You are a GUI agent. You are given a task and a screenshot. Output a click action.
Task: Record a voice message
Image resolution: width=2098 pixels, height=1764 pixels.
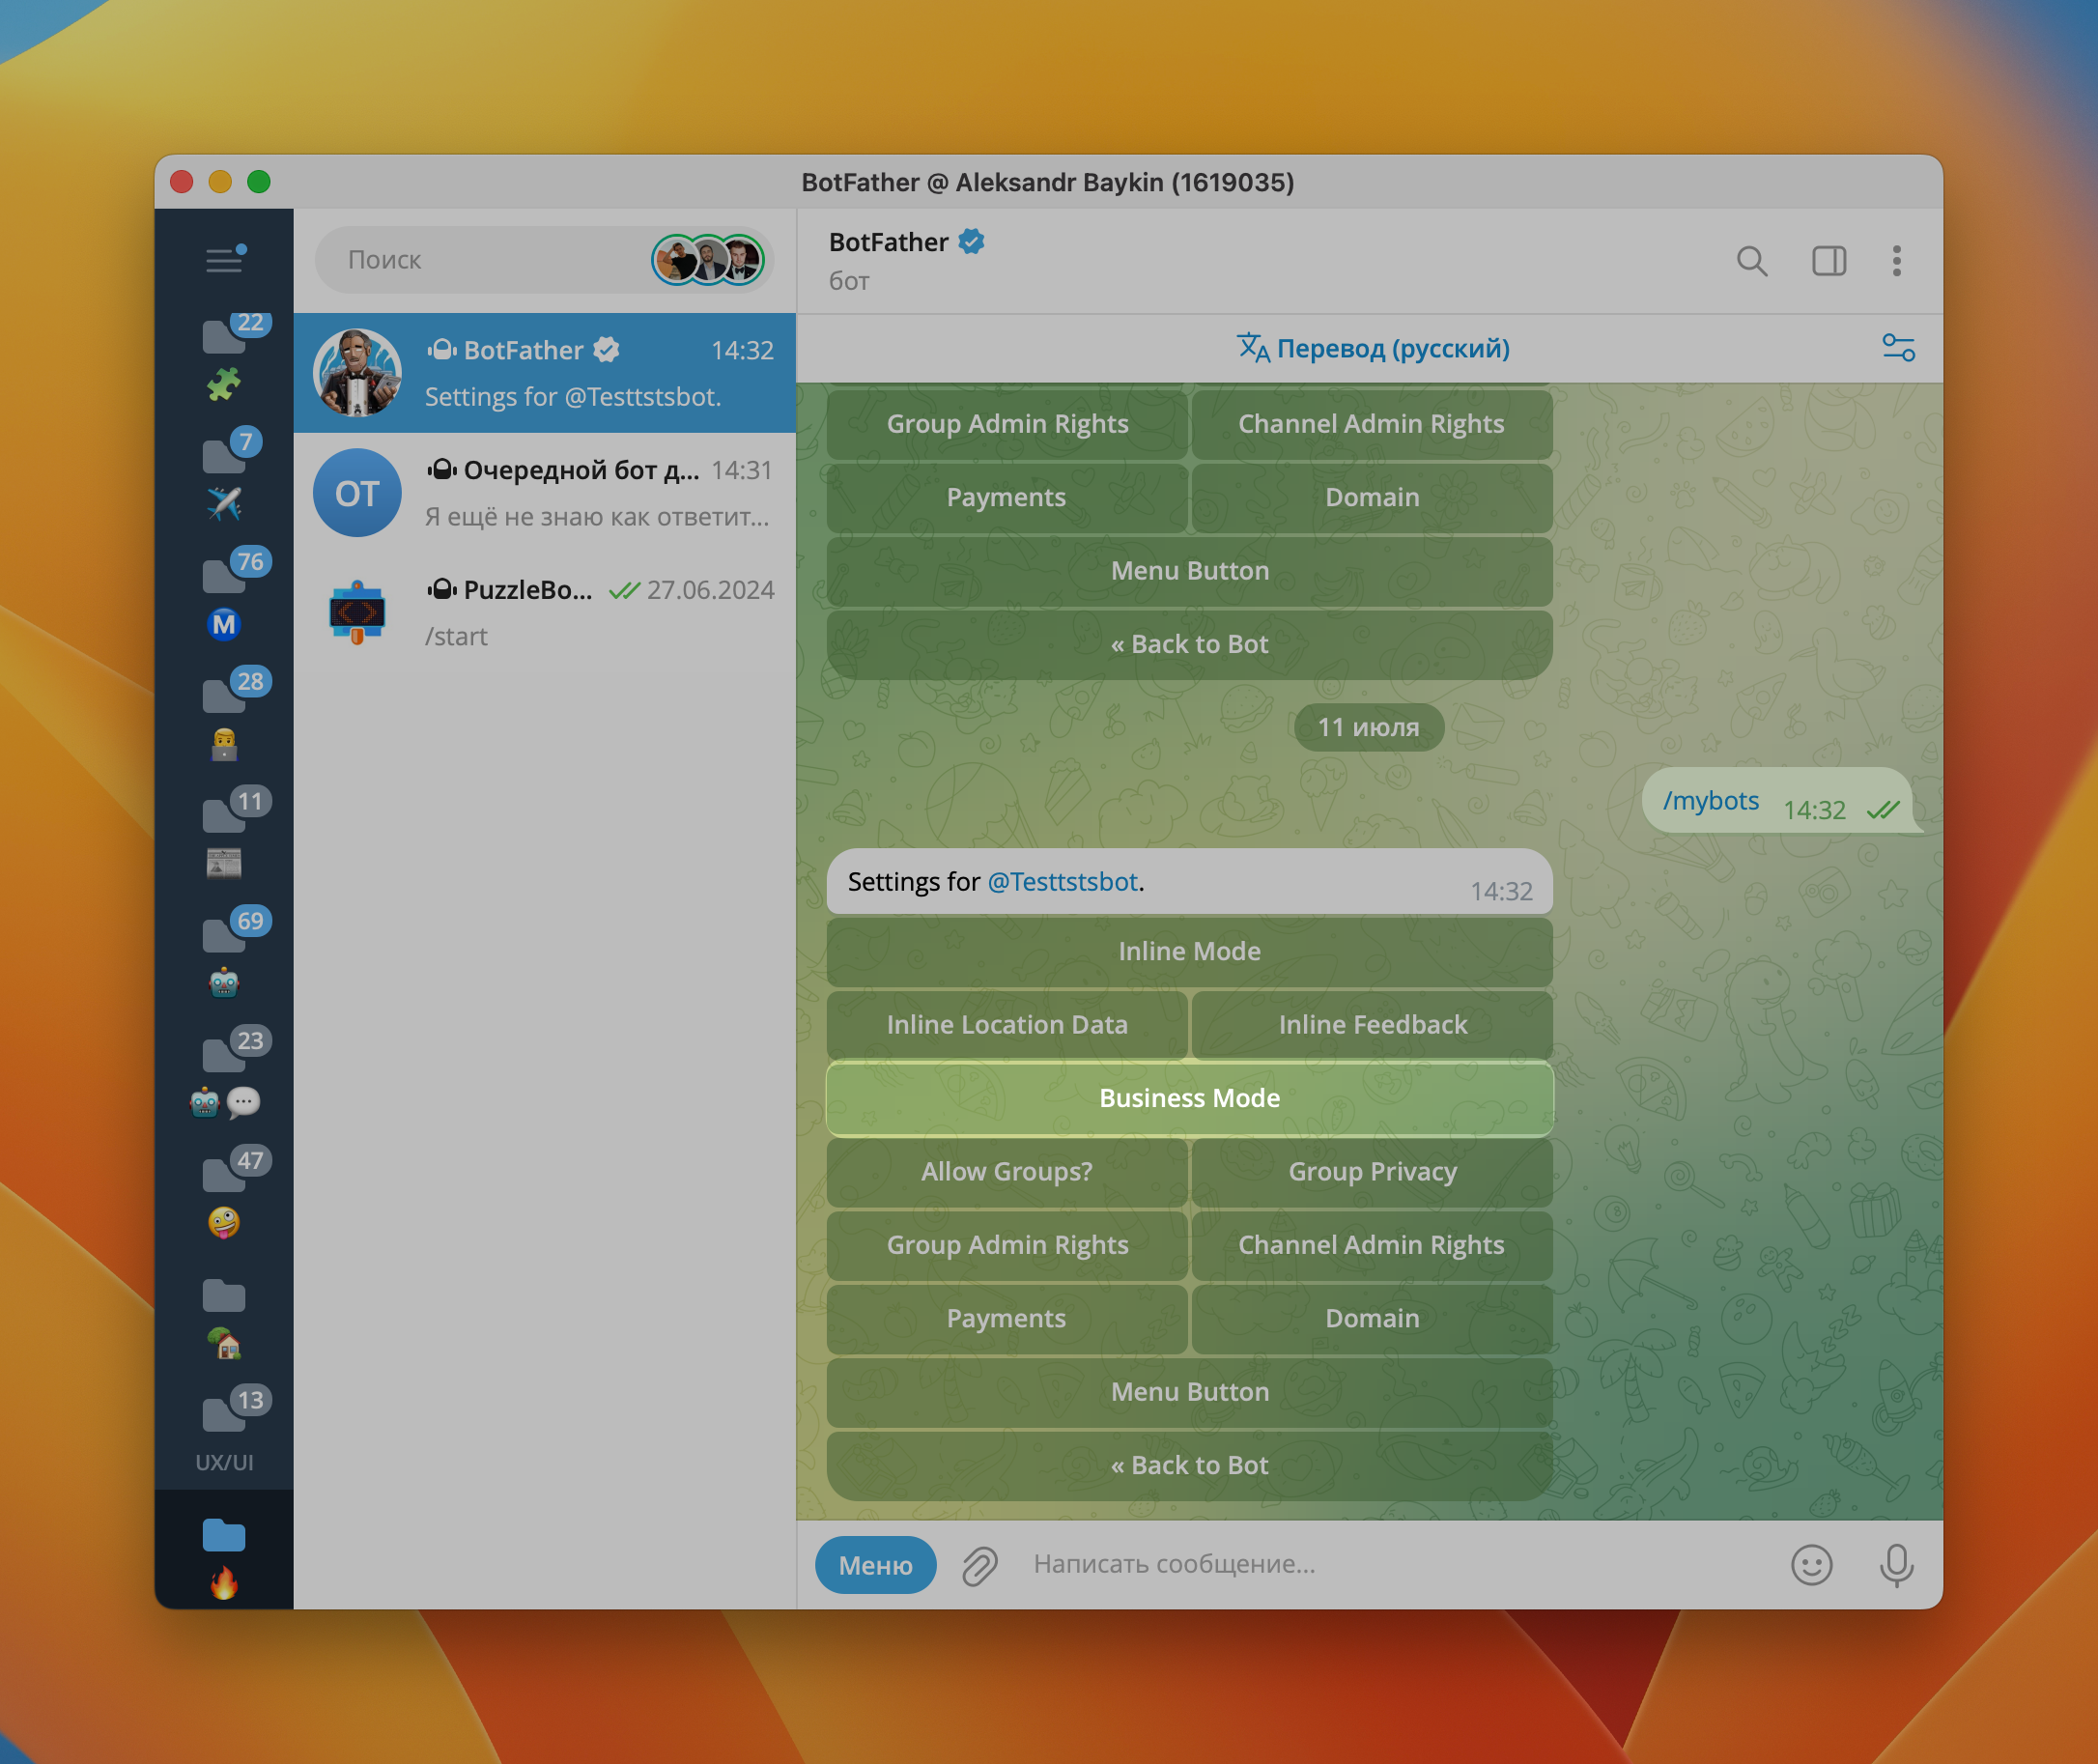(x=1896, y=1565)
